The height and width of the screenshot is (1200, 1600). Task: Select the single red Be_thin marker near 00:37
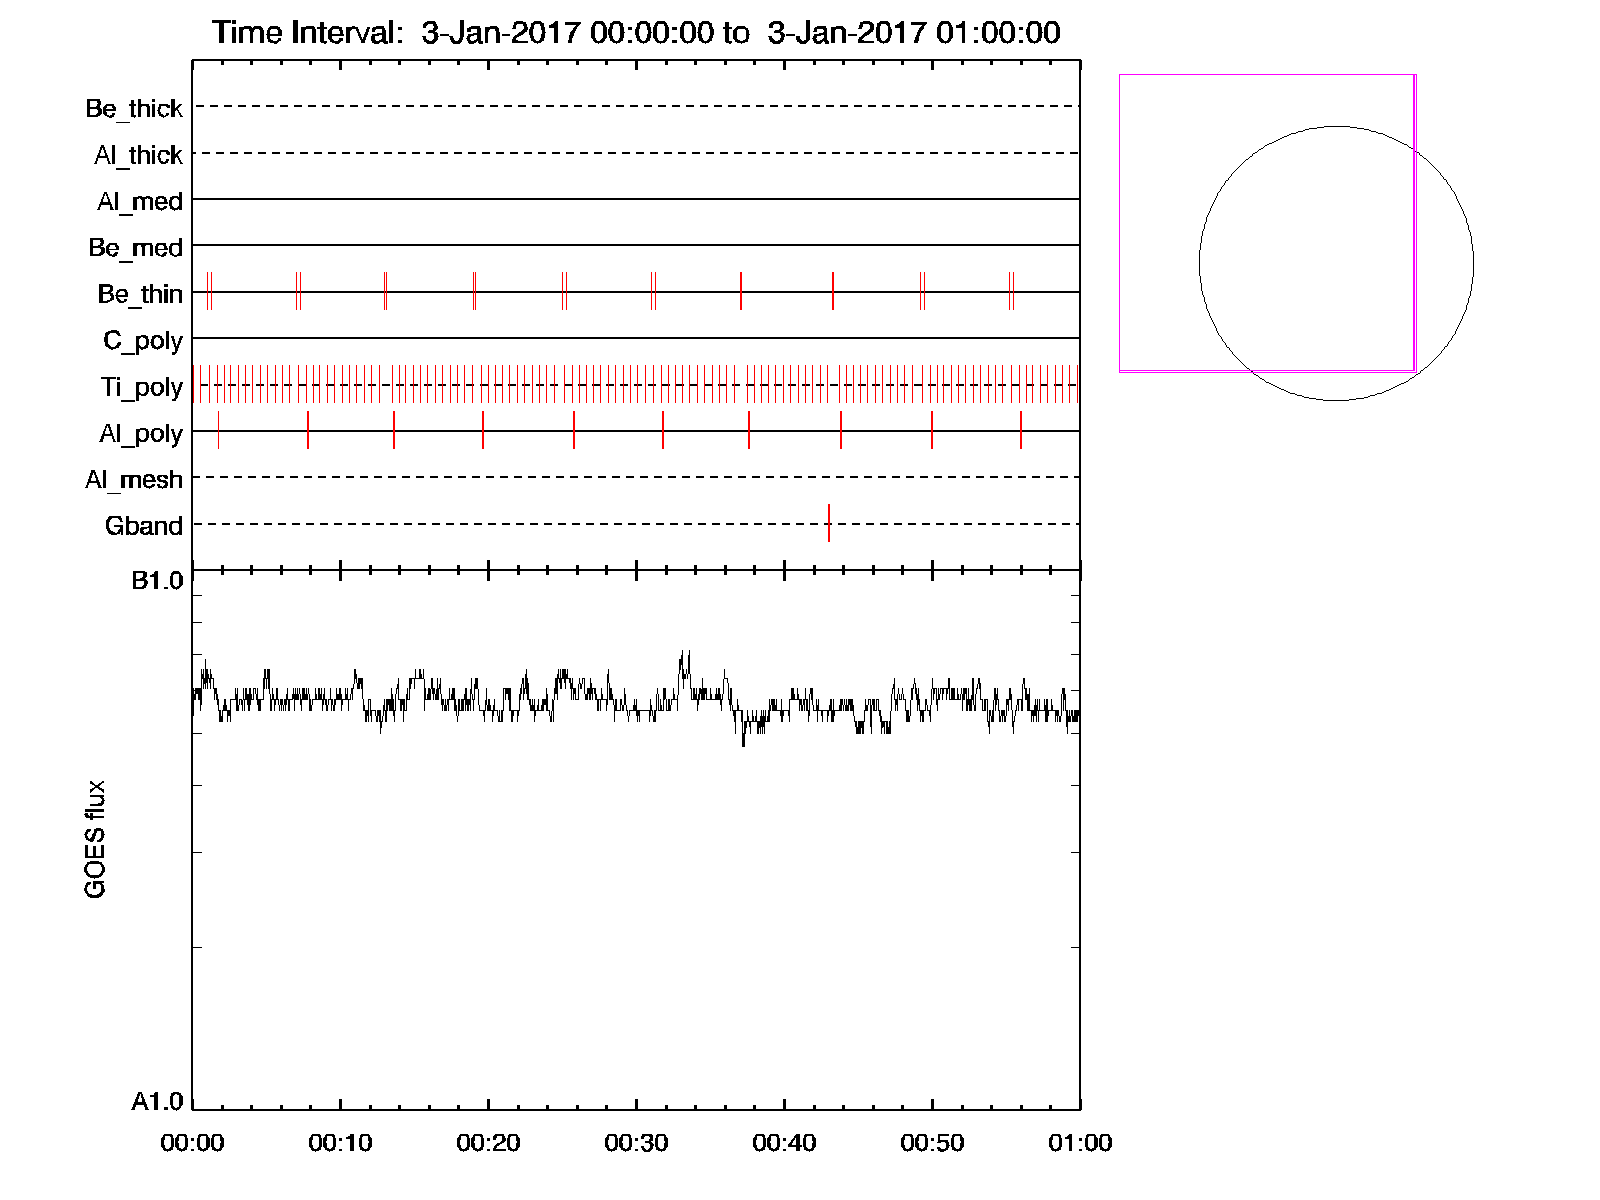[x=741, y=291]
